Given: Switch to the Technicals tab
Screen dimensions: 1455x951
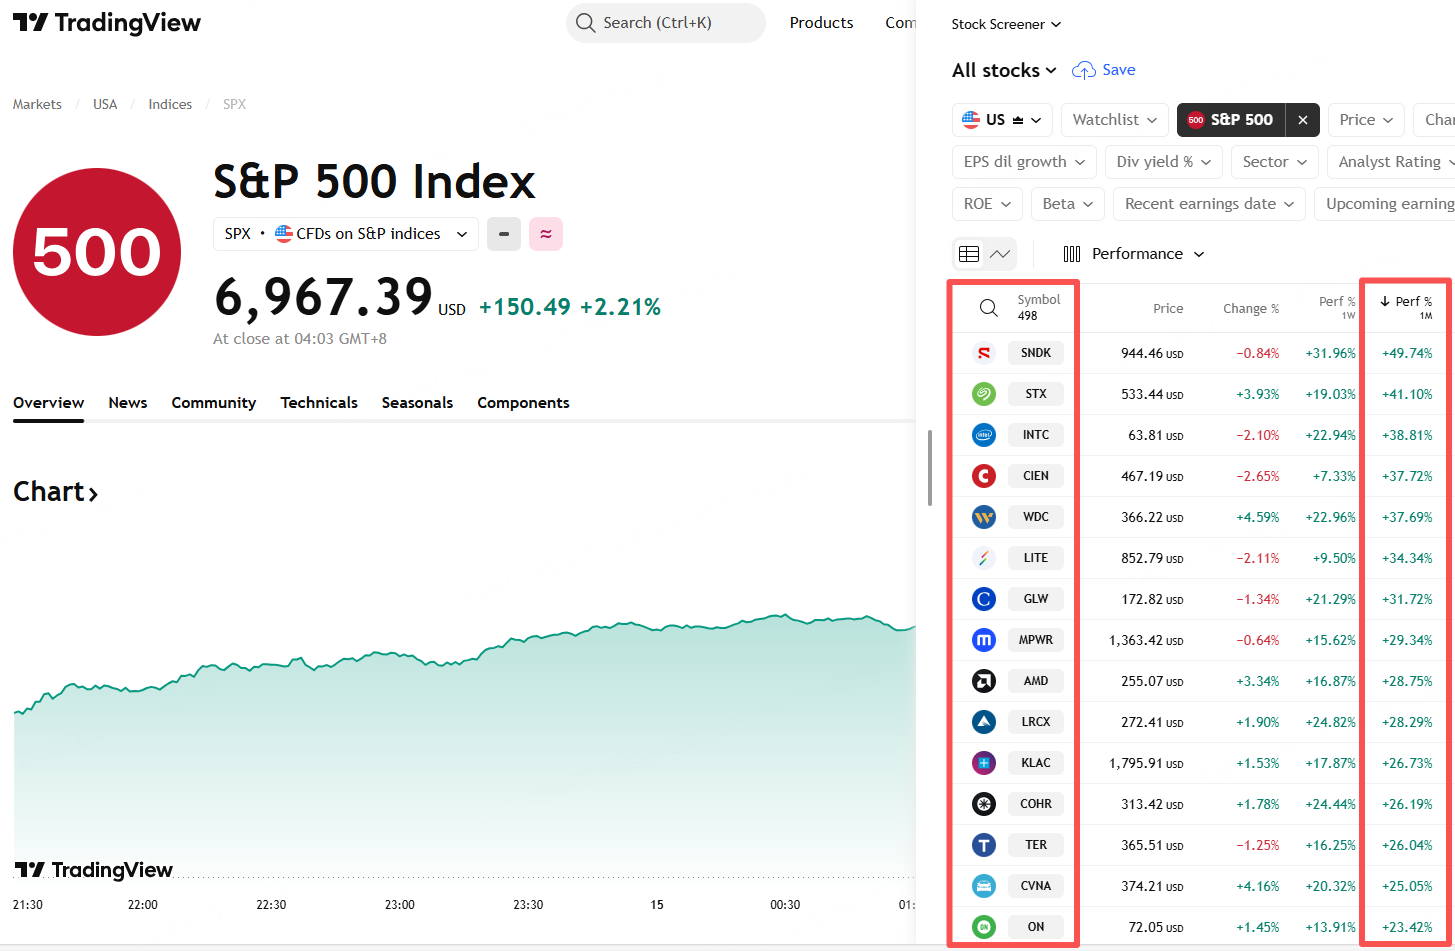Looking at the screenshot, I should click(319, 403).
